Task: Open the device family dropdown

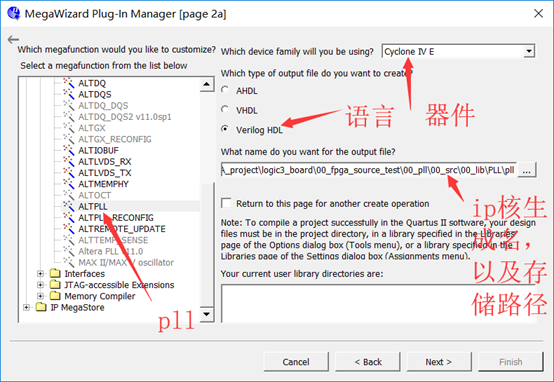Action: (529, 51)
